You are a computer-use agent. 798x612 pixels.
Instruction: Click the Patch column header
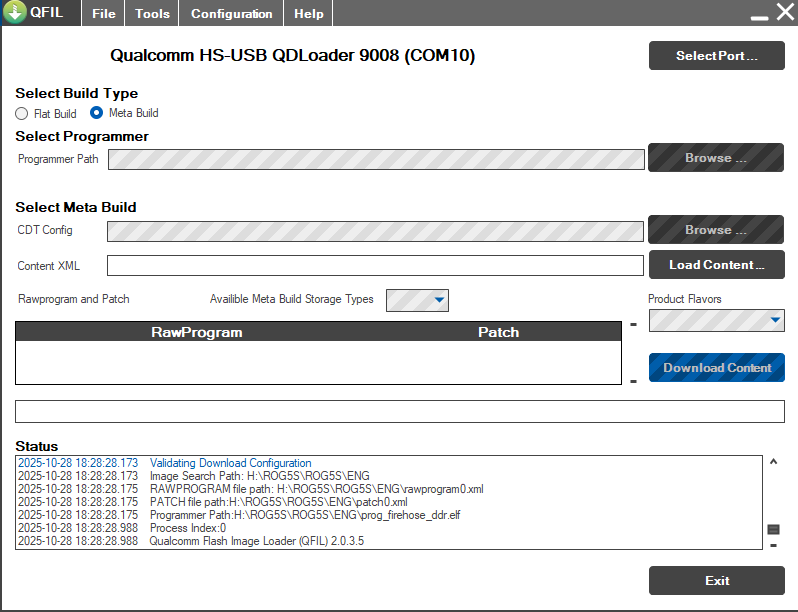[498, 332]
